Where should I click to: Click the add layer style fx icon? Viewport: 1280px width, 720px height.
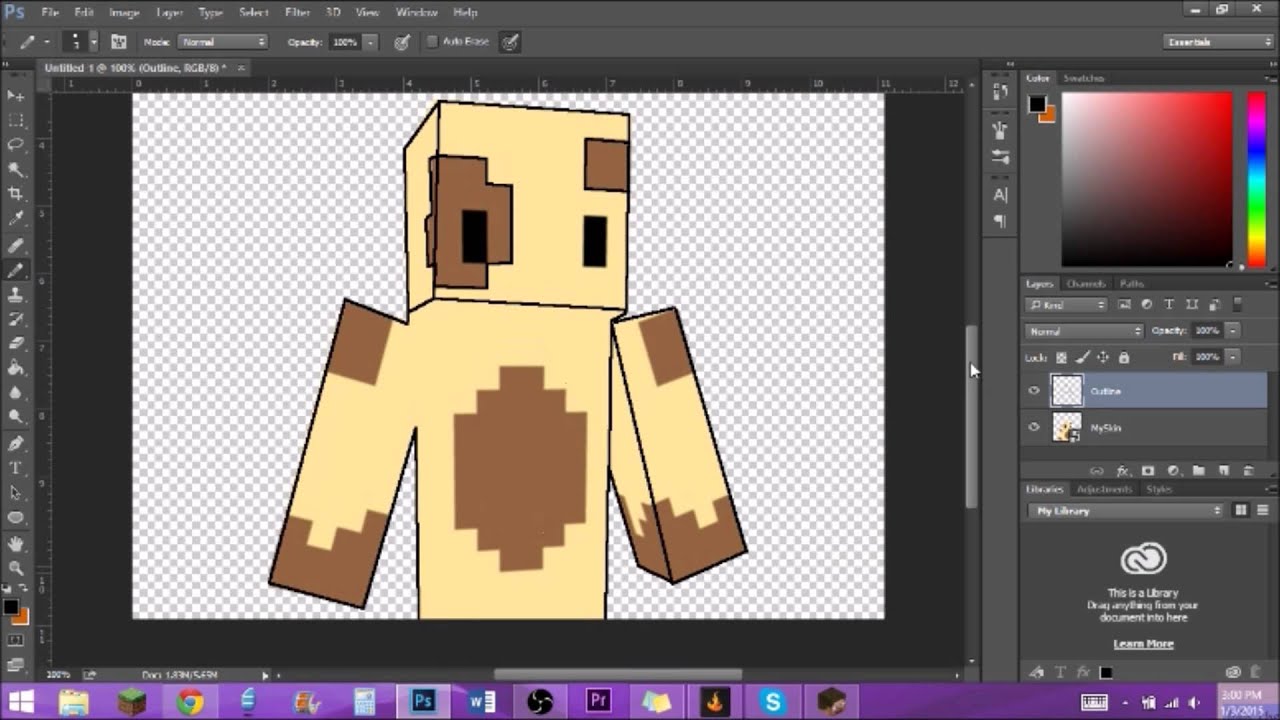1122,470
